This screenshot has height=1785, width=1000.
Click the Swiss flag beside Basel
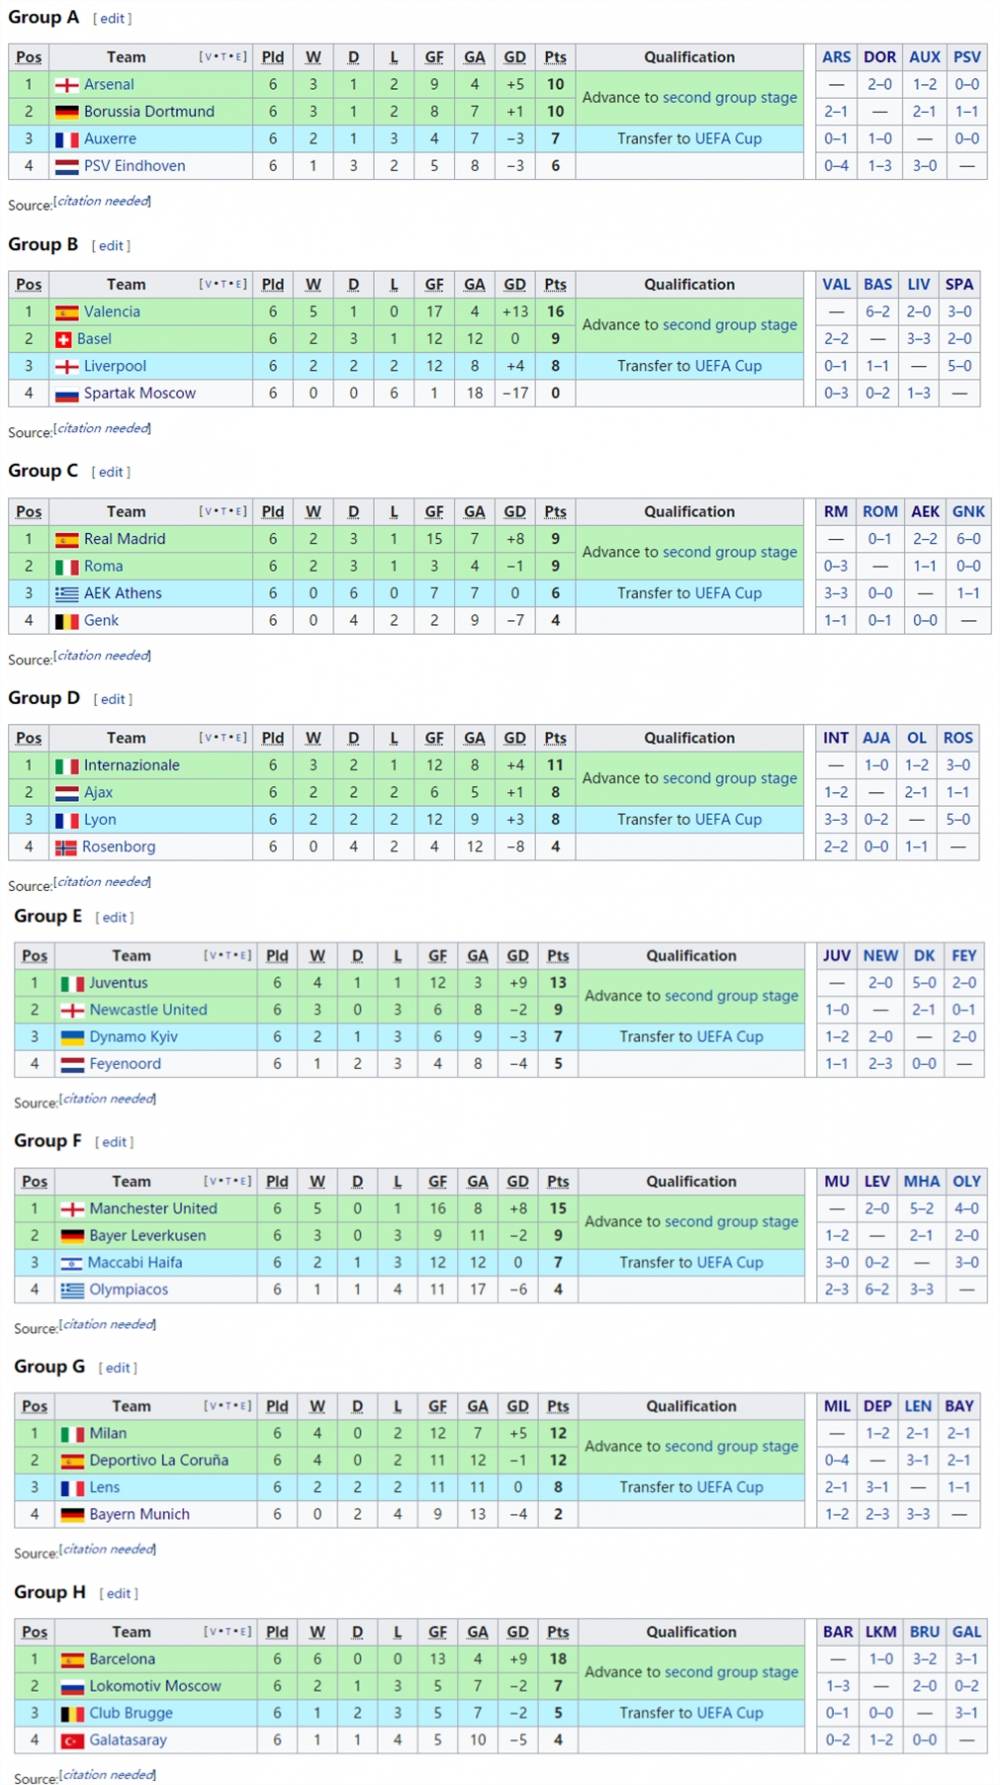(x=67, y=340)
